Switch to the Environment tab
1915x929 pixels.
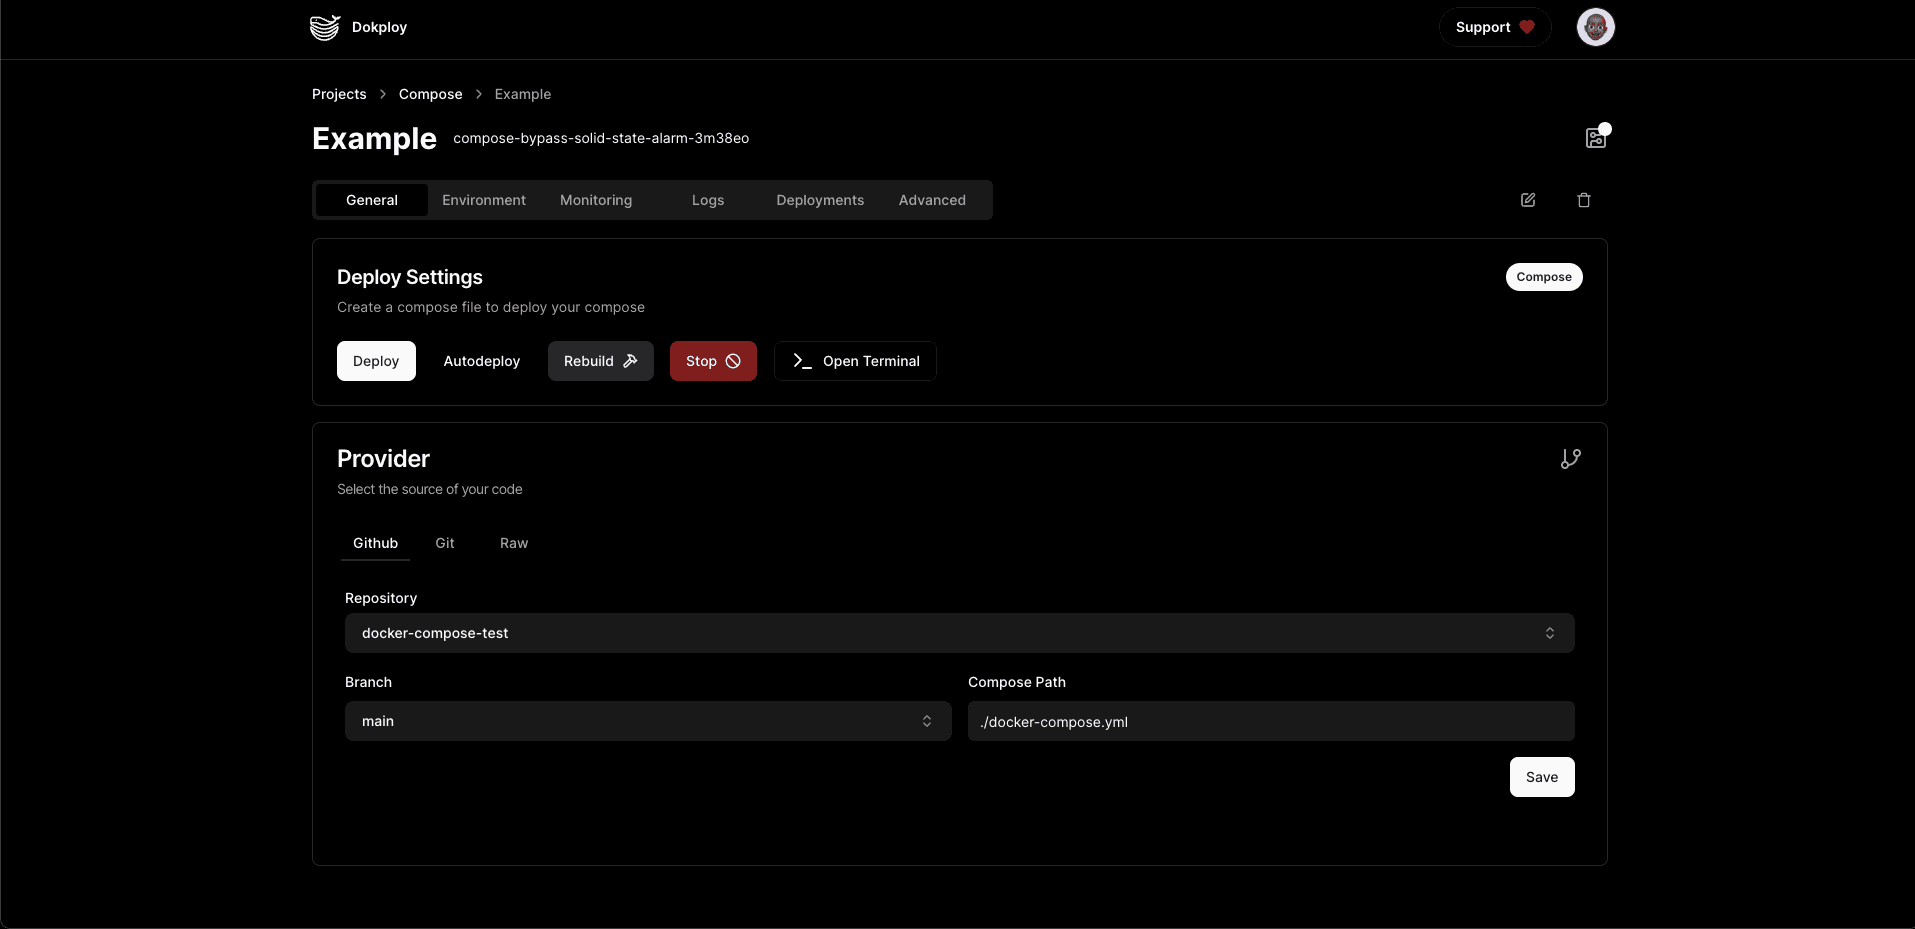click(x=484, y=200)
